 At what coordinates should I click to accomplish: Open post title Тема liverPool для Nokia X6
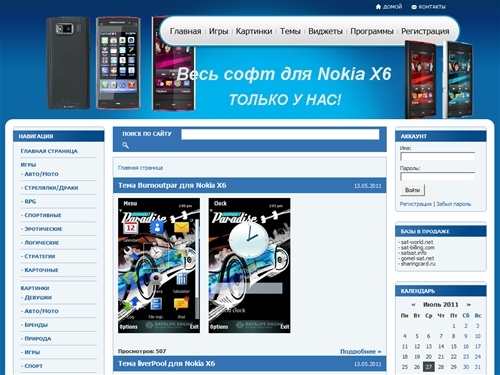pos(166,363)
